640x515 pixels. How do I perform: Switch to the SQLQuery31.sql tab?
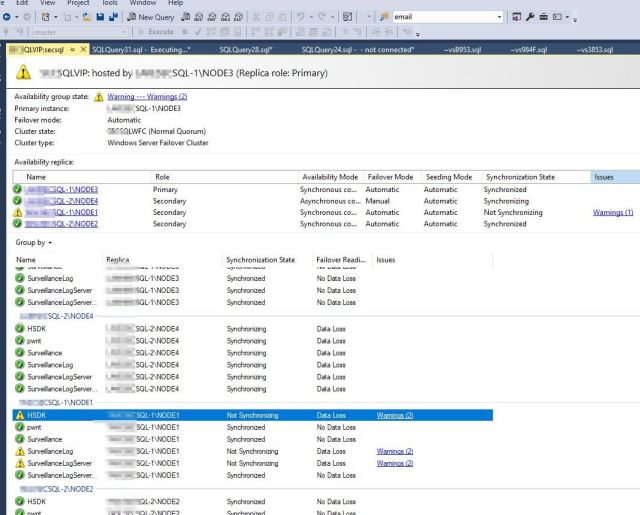tap(130, 49)
